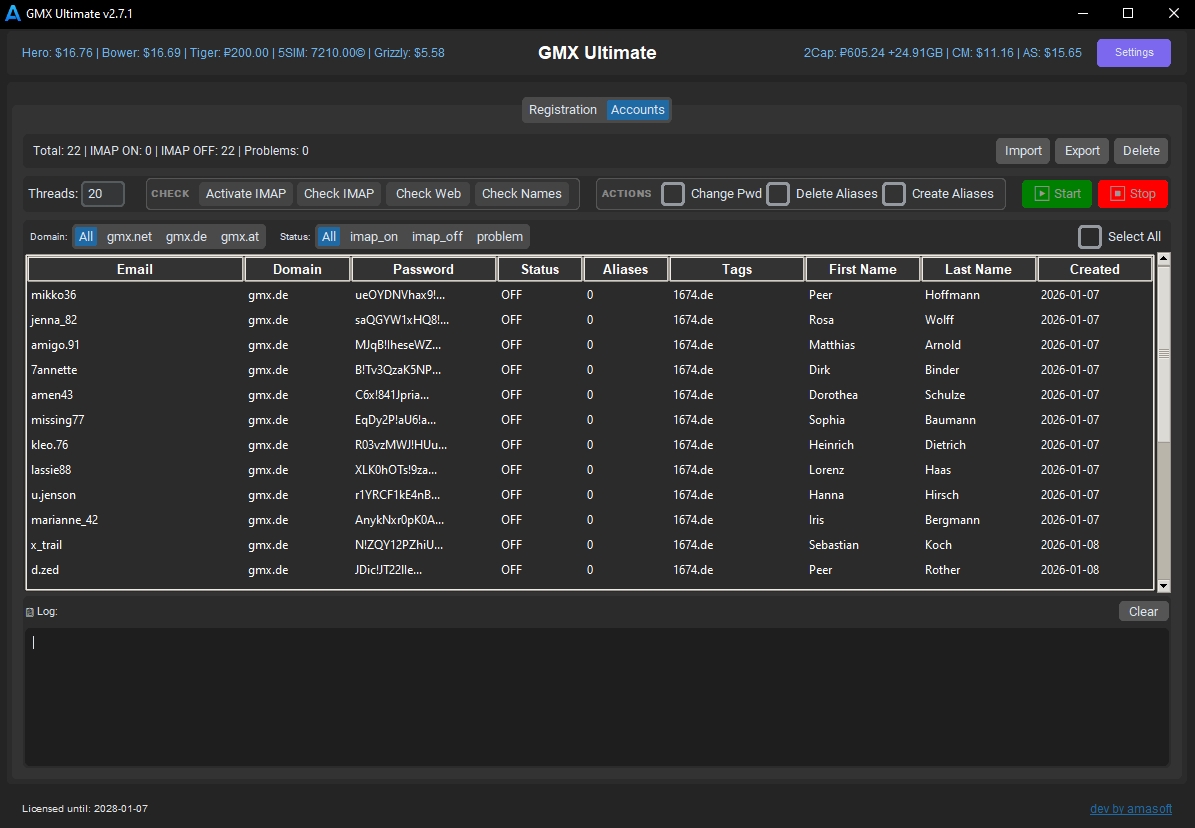Follow the dev by amasoft link
The width and height of the screenshot is (1195, 828).
(x=1130, y=809)
